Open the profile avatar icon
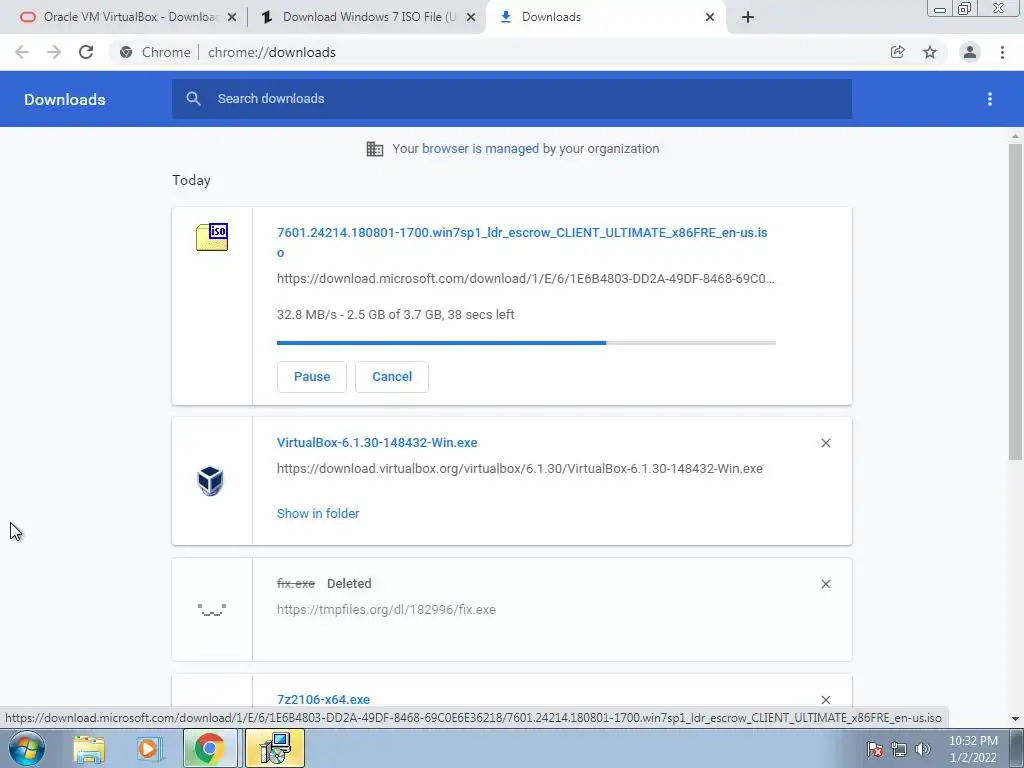The image size is (1024, 768). pos(970,52)
